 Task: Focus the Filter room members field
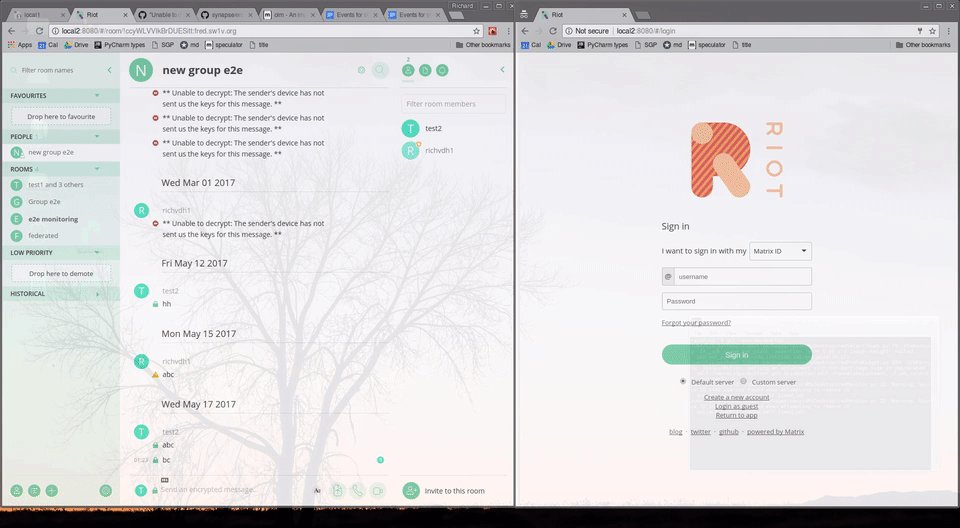pyautogui.click(x=453, y=104)
